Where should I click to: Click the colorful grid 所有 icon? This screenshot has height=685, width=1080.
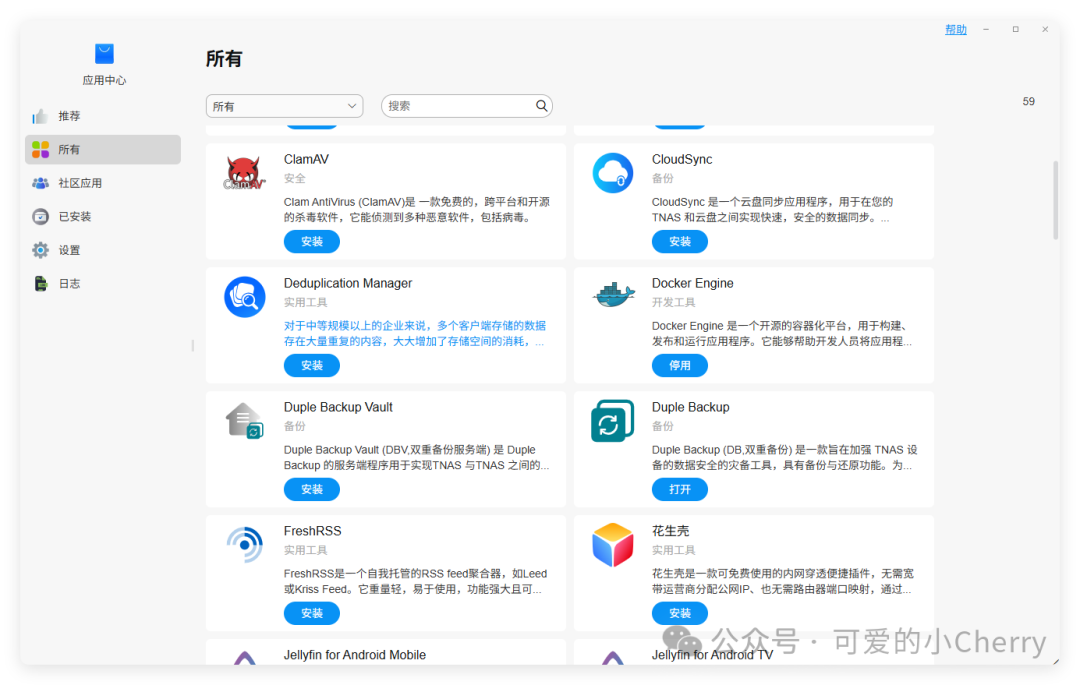pos(41,149)
